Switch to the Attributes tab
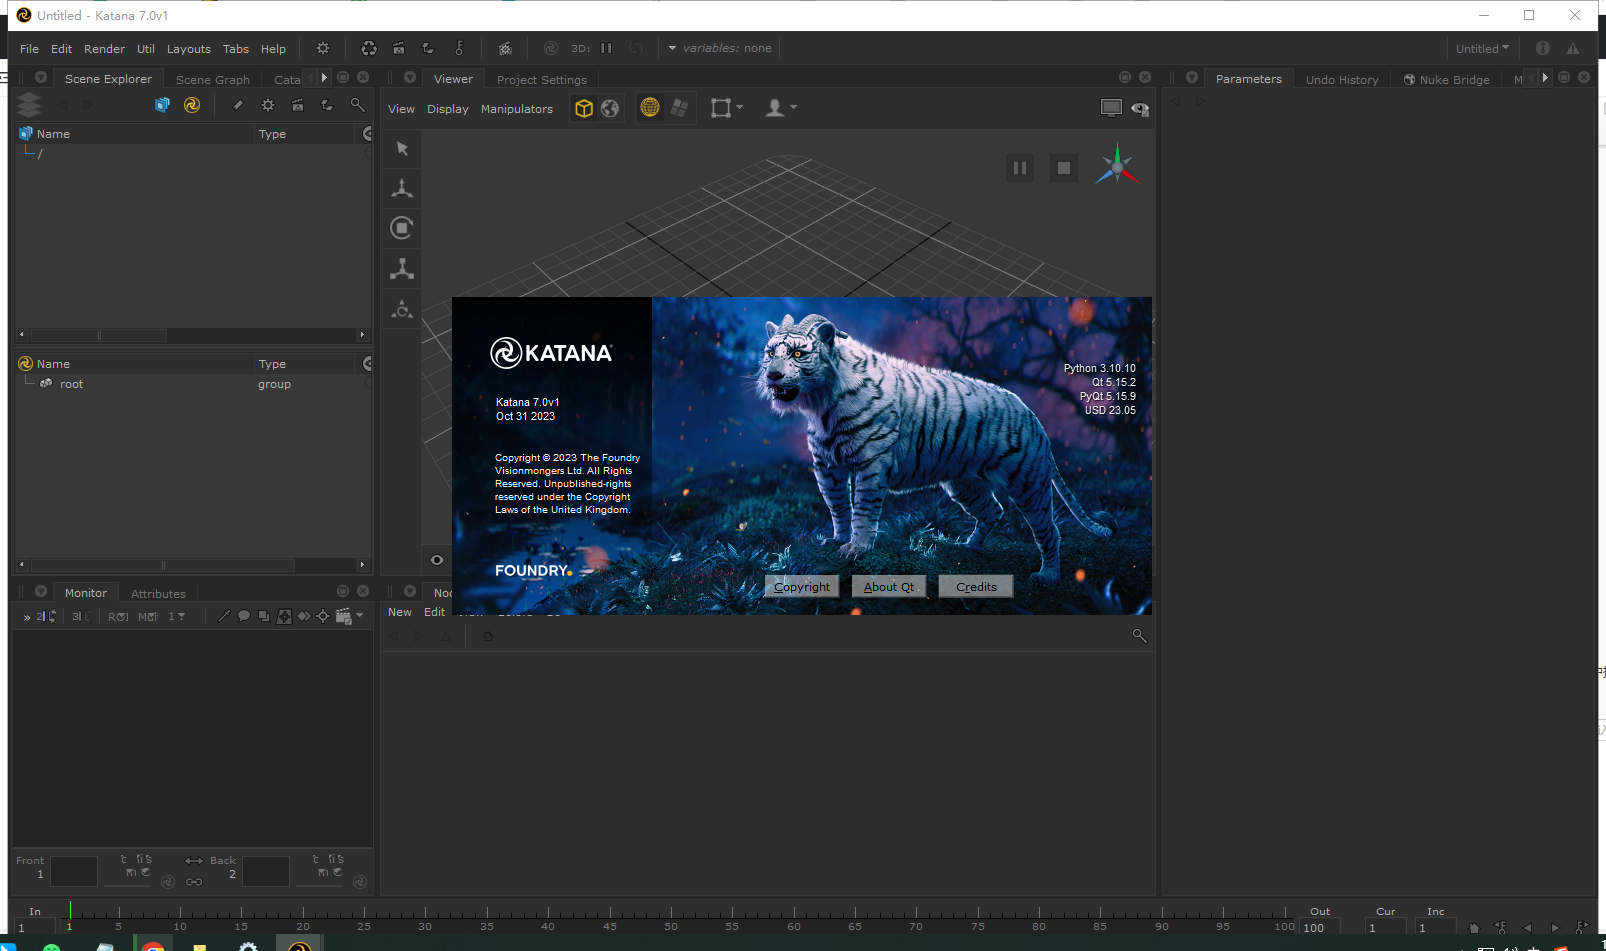 coord(158,594)
